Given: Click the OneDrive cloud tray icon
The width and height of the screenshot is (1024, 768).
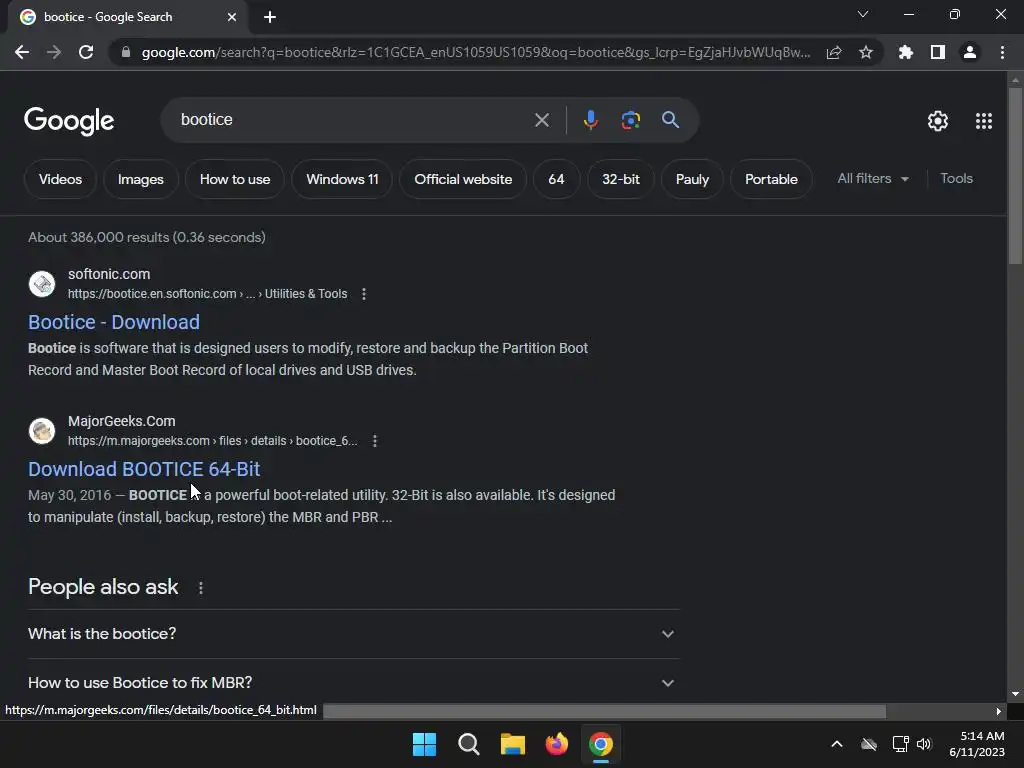Looking at the screenshot, I should (869, 744).
